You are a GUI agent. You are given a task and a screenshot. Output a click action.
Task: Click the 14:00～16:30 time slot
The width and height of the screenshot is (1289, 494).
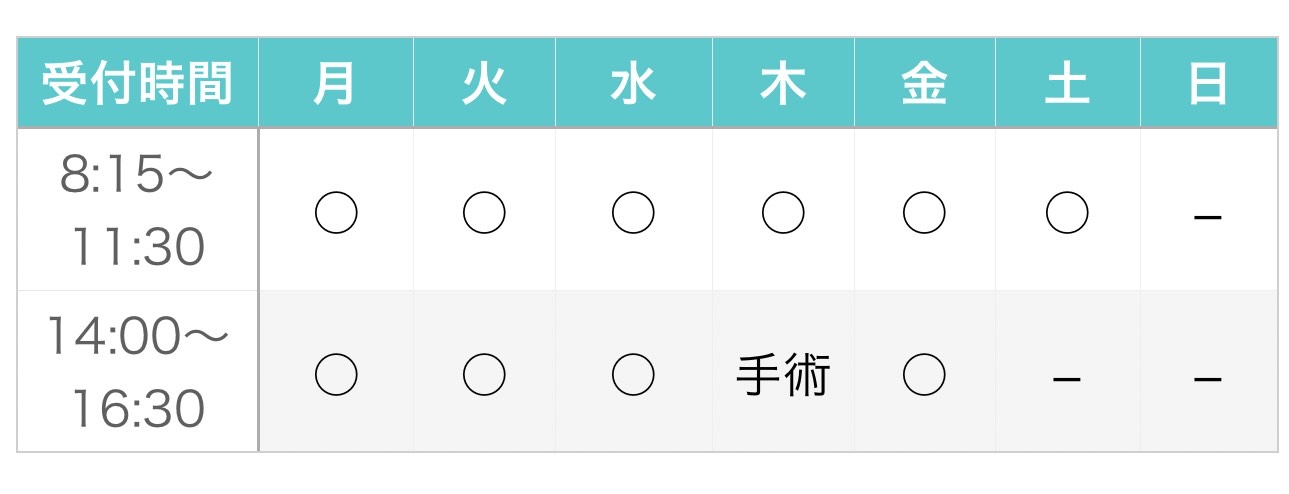(x=138, y=373)
